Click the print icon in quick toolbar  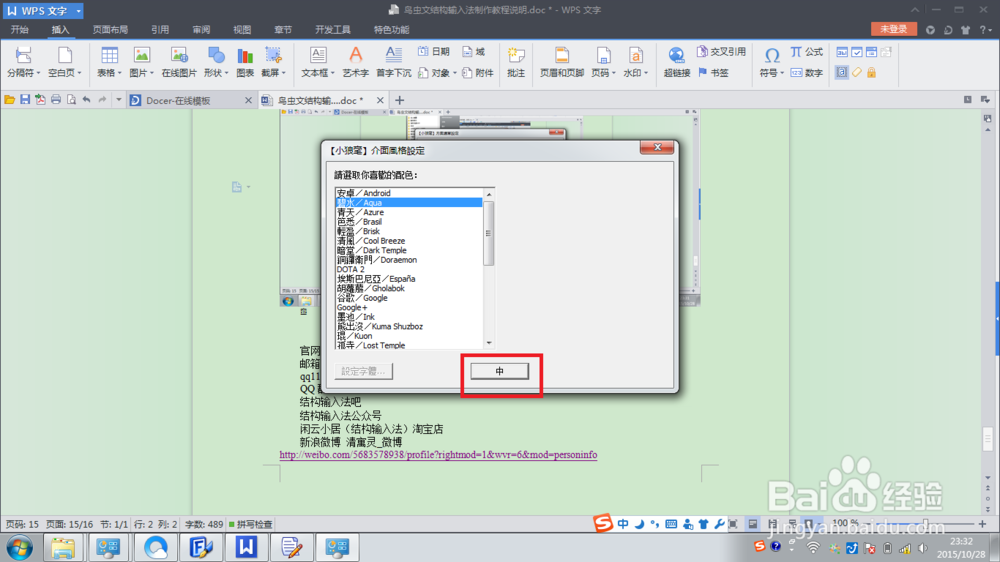[56, 100]
